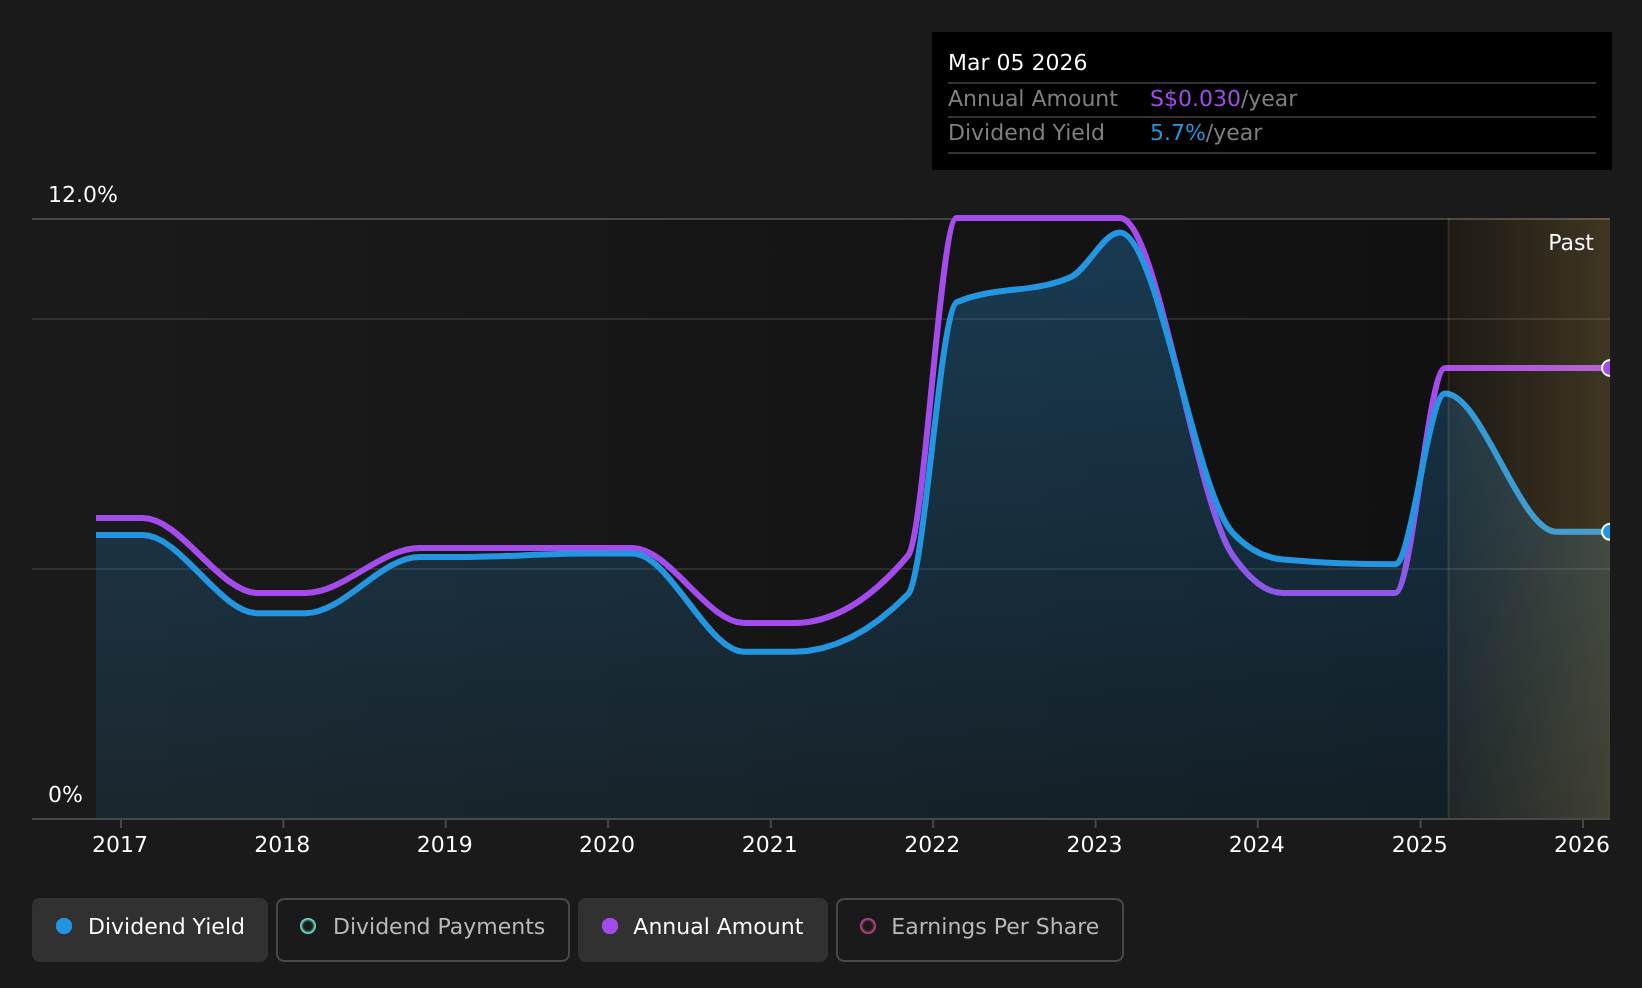Click the 2022 x-axis label

tap(932, 845)
